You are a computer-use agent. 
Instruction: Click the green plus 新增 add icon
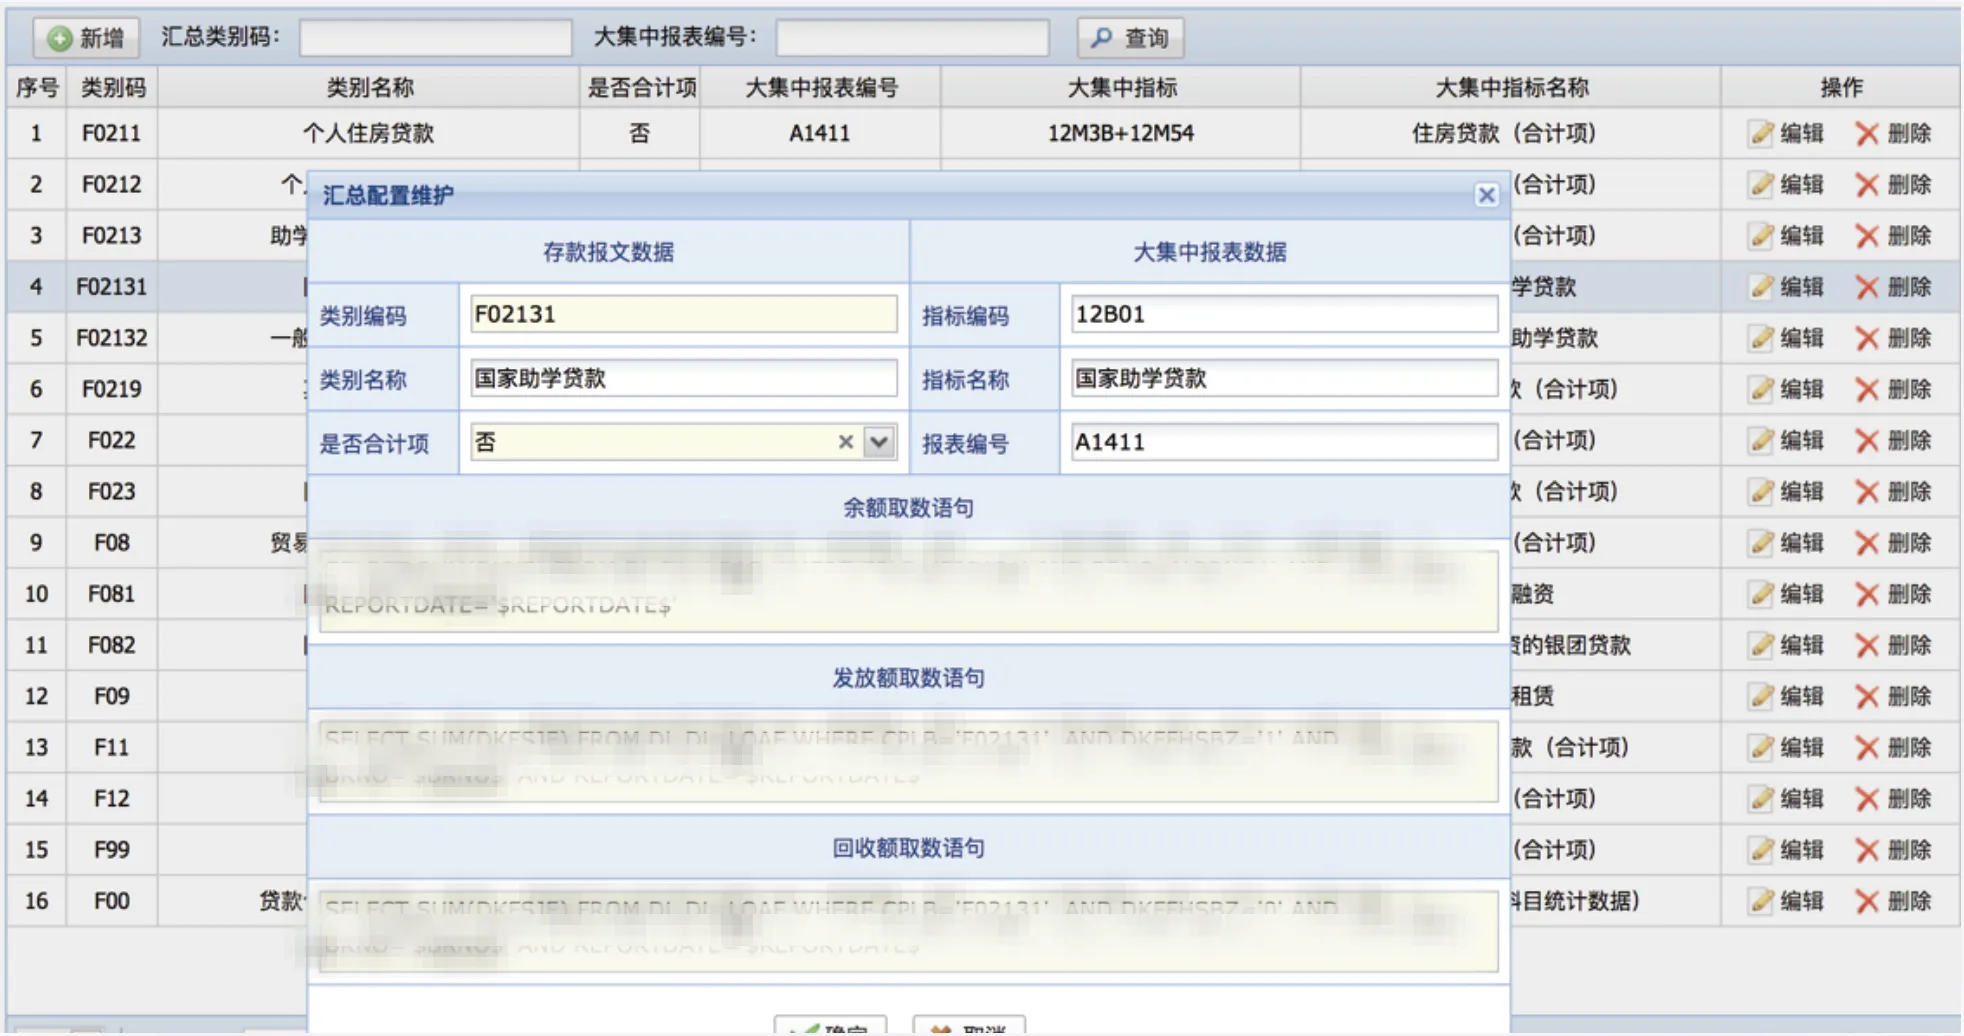(x=60, y=38)
